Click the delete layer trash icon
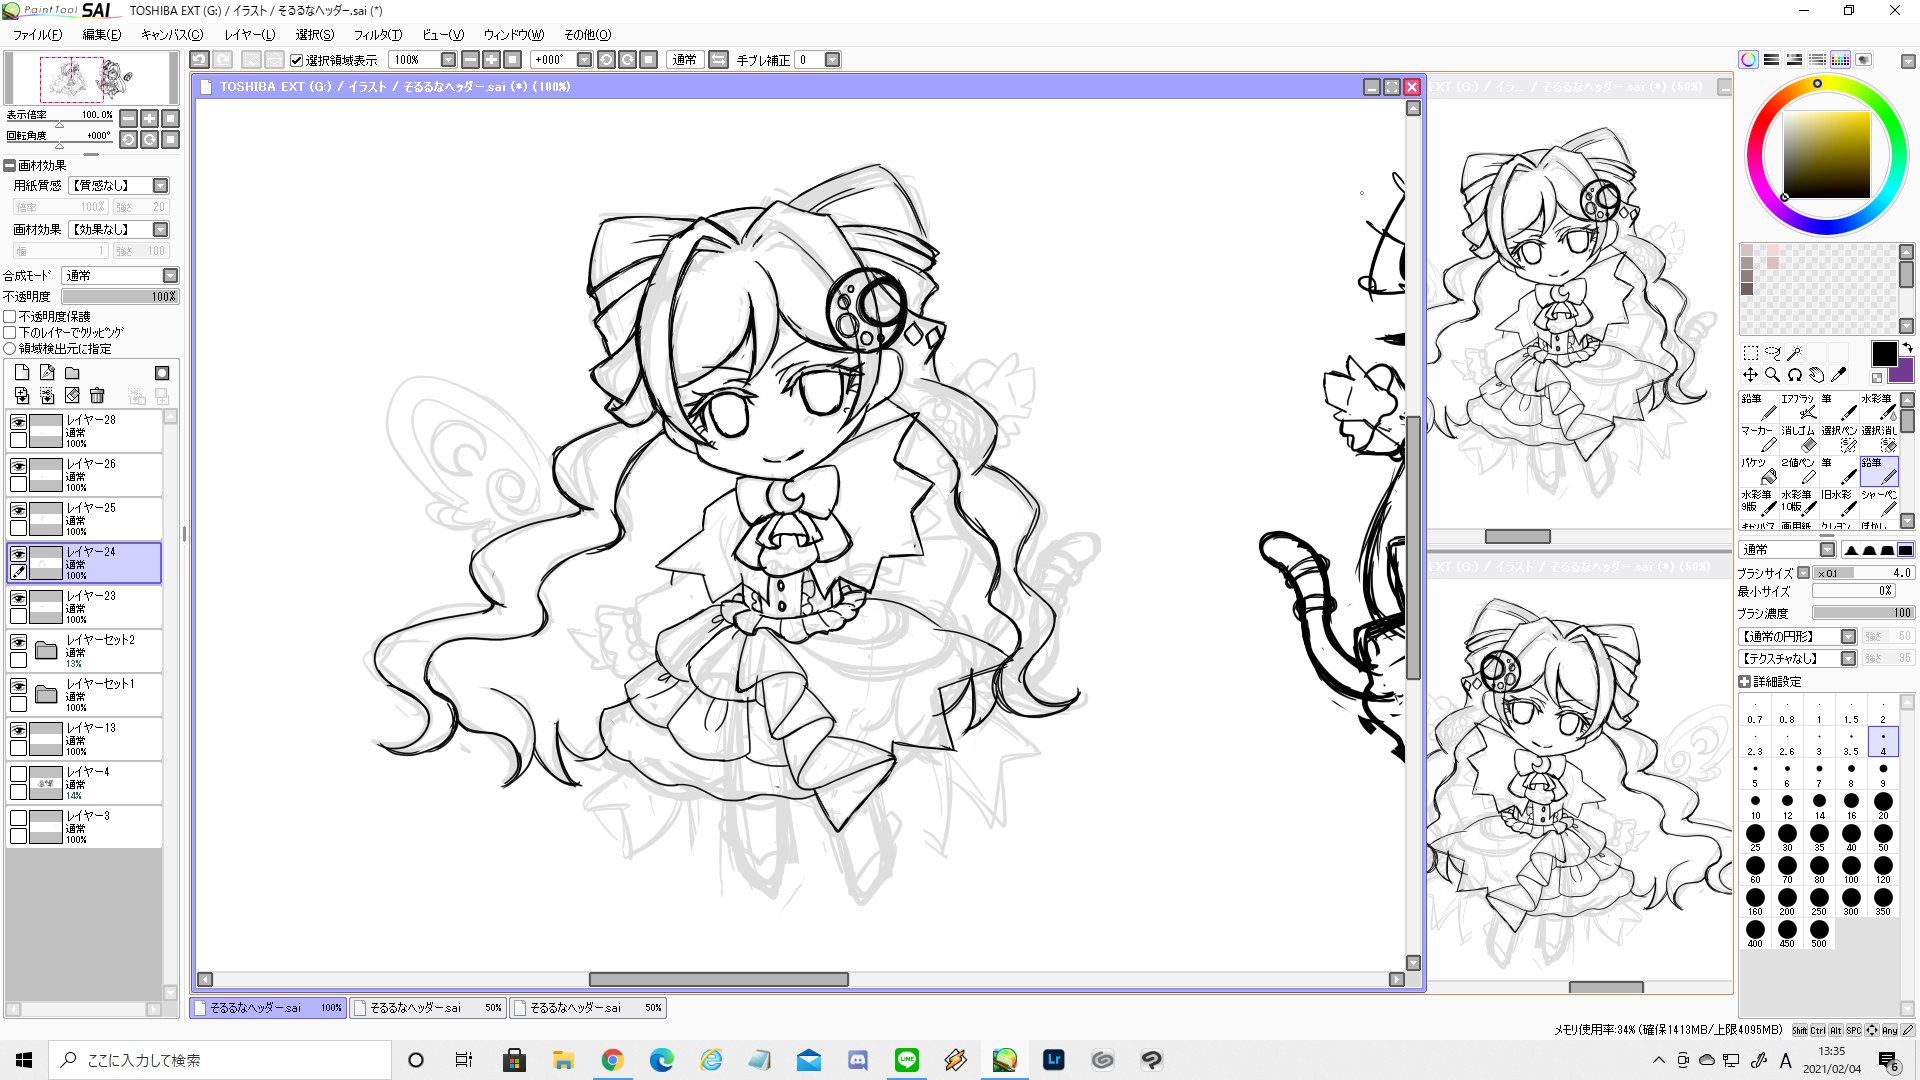The image size is (1920, 1080). click(x=97, y=396)
